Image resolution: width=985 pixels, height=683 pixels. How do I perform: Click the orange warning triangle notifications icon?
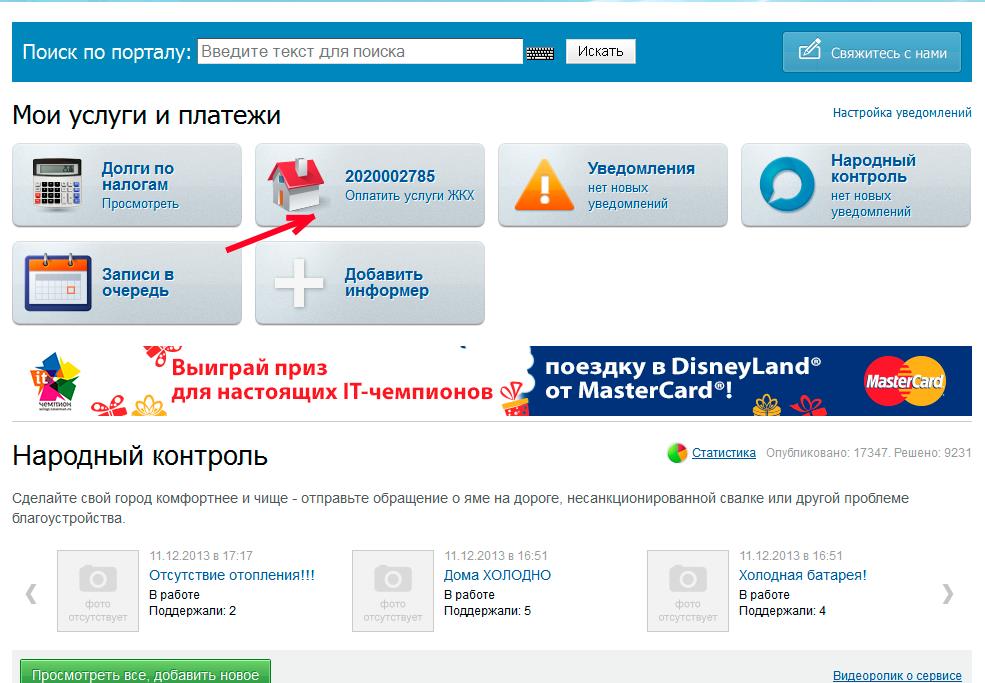click(x=543, y=186)
